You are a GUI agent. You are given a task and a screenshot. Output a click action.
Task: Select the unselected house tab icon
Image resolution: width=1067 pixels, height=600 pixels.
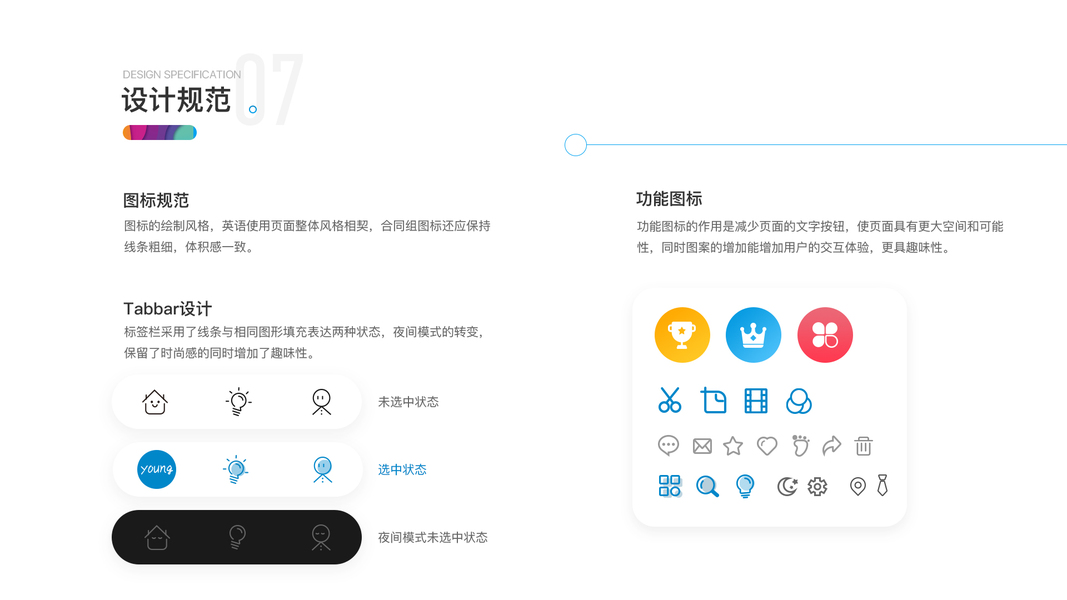pyautogui.click(x=155, y=401)
